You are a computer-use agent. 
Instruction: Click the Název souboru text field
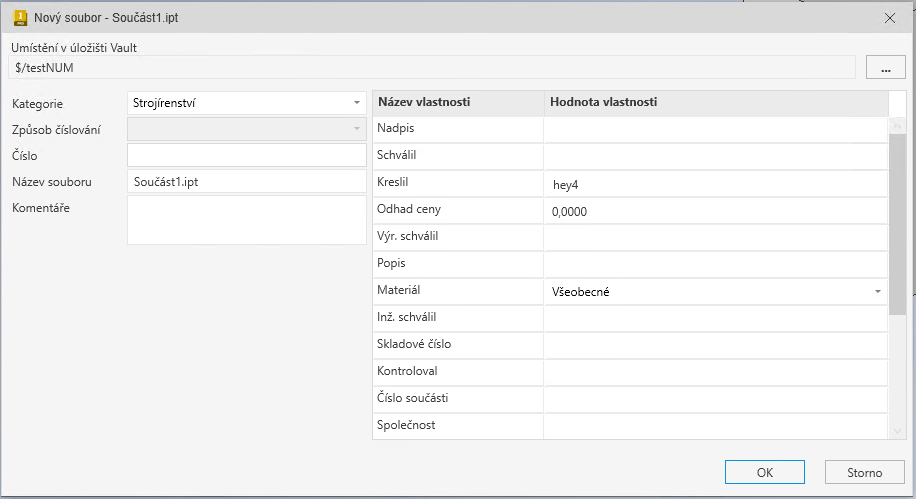(247, 182)
